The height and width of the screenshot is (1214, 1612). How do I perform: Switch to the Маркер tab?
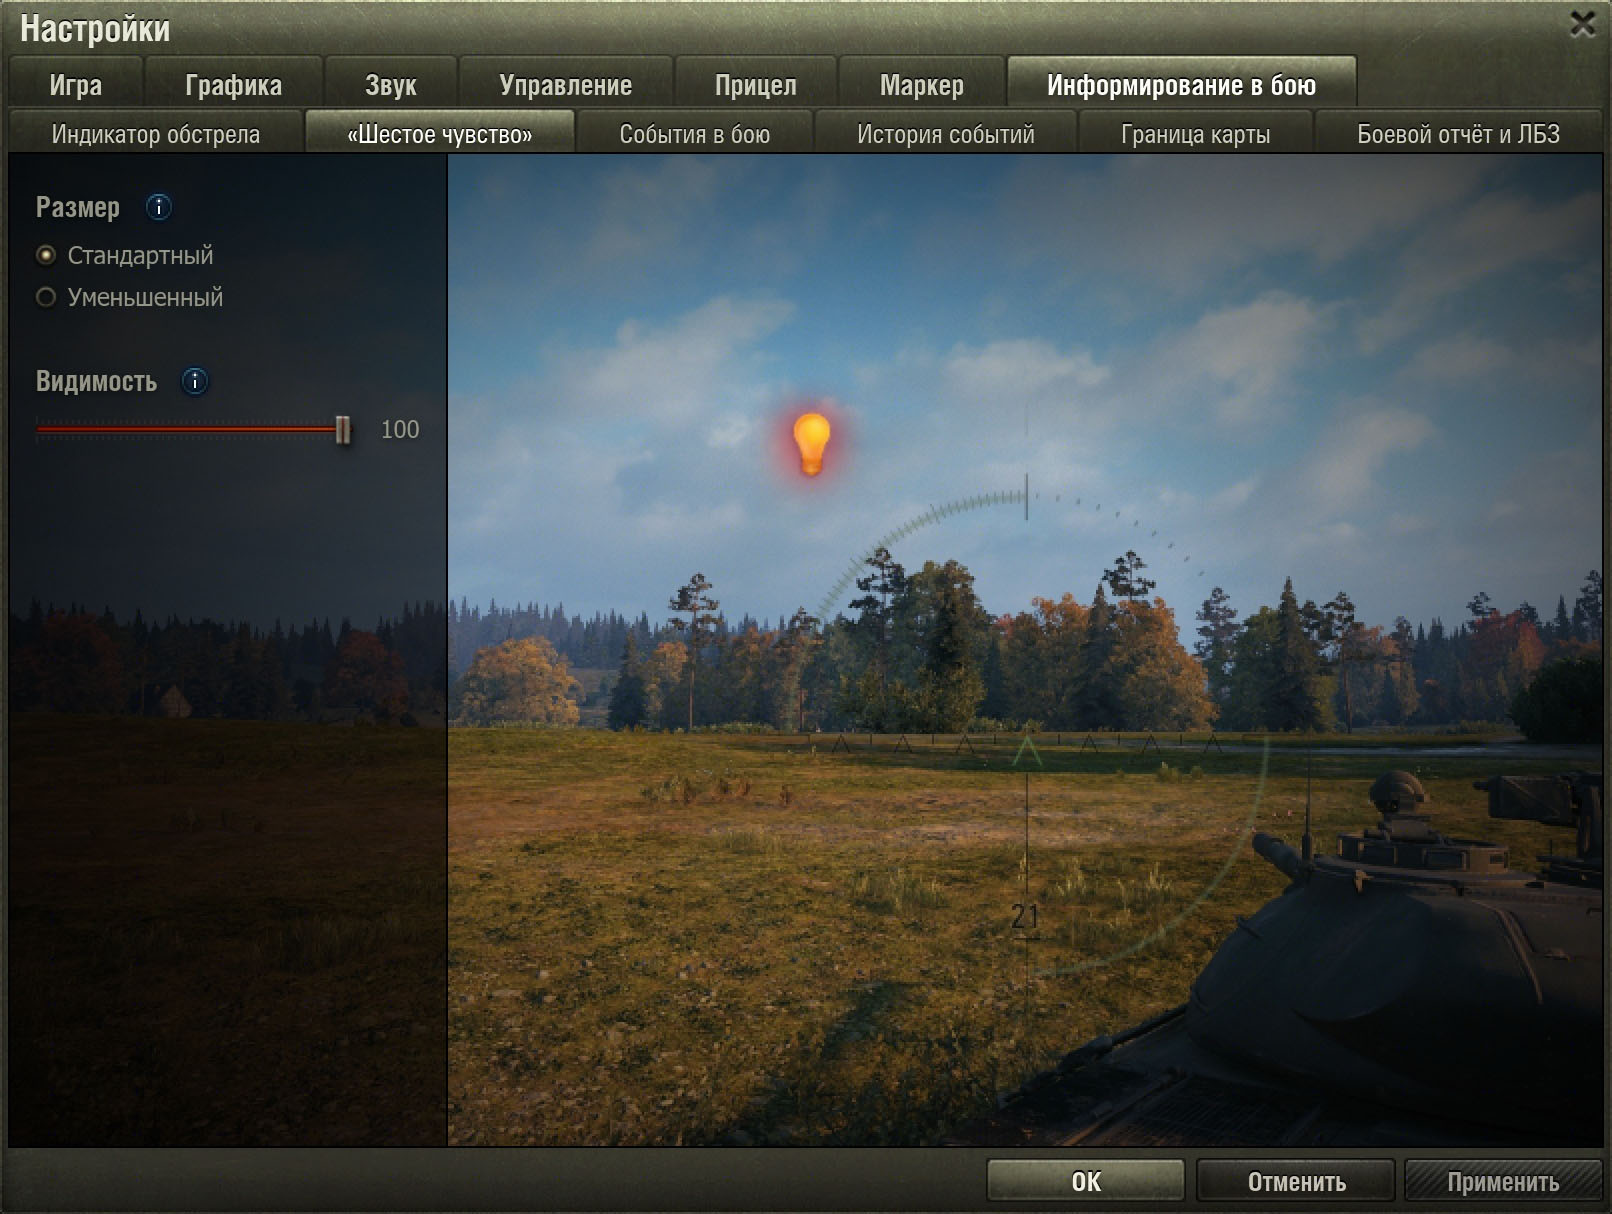pyautogui.click(x=921, y=86)
